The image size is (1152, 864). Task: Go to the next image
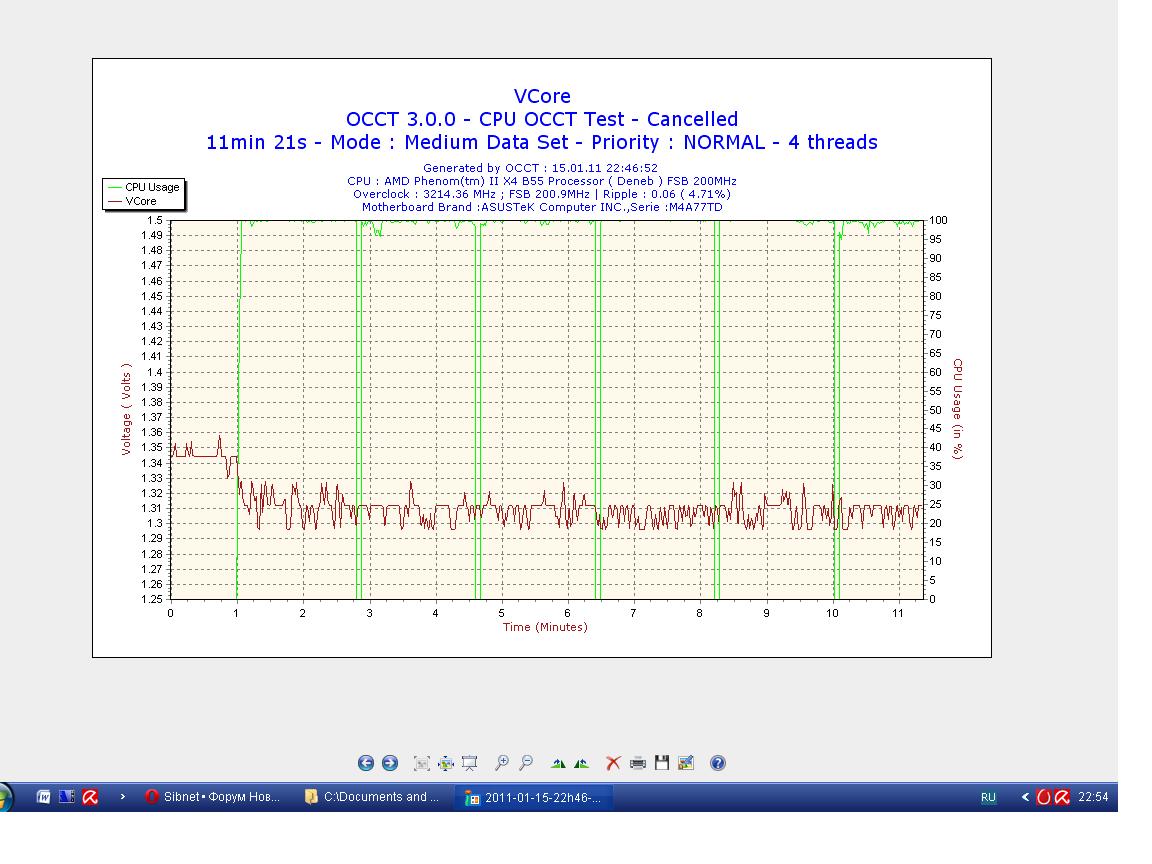[390, 763]
